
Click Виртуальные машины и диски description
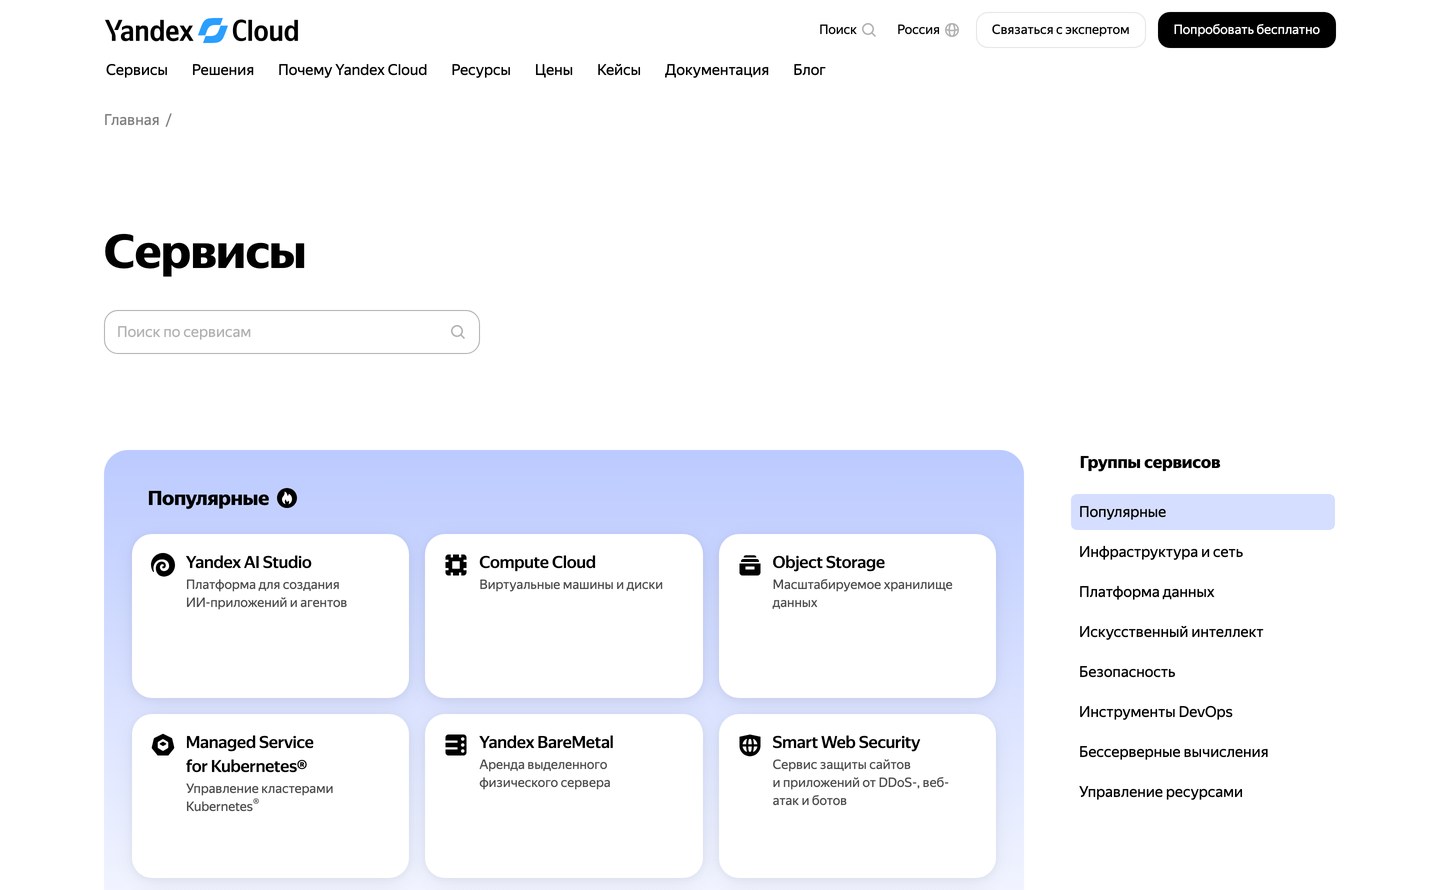tap(571, 585)
